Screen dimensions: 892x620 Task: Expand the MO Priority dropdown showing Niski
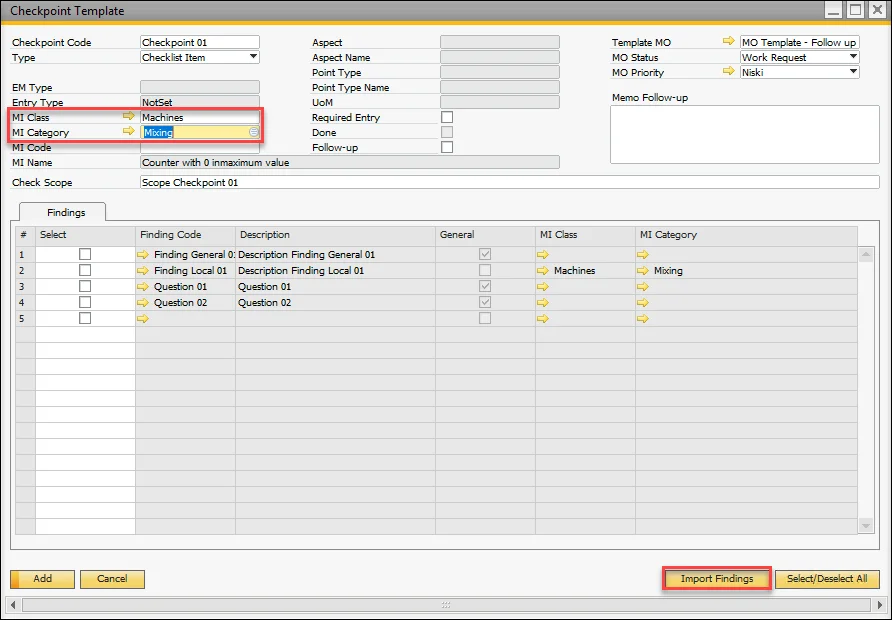click(x=853, y=72)
